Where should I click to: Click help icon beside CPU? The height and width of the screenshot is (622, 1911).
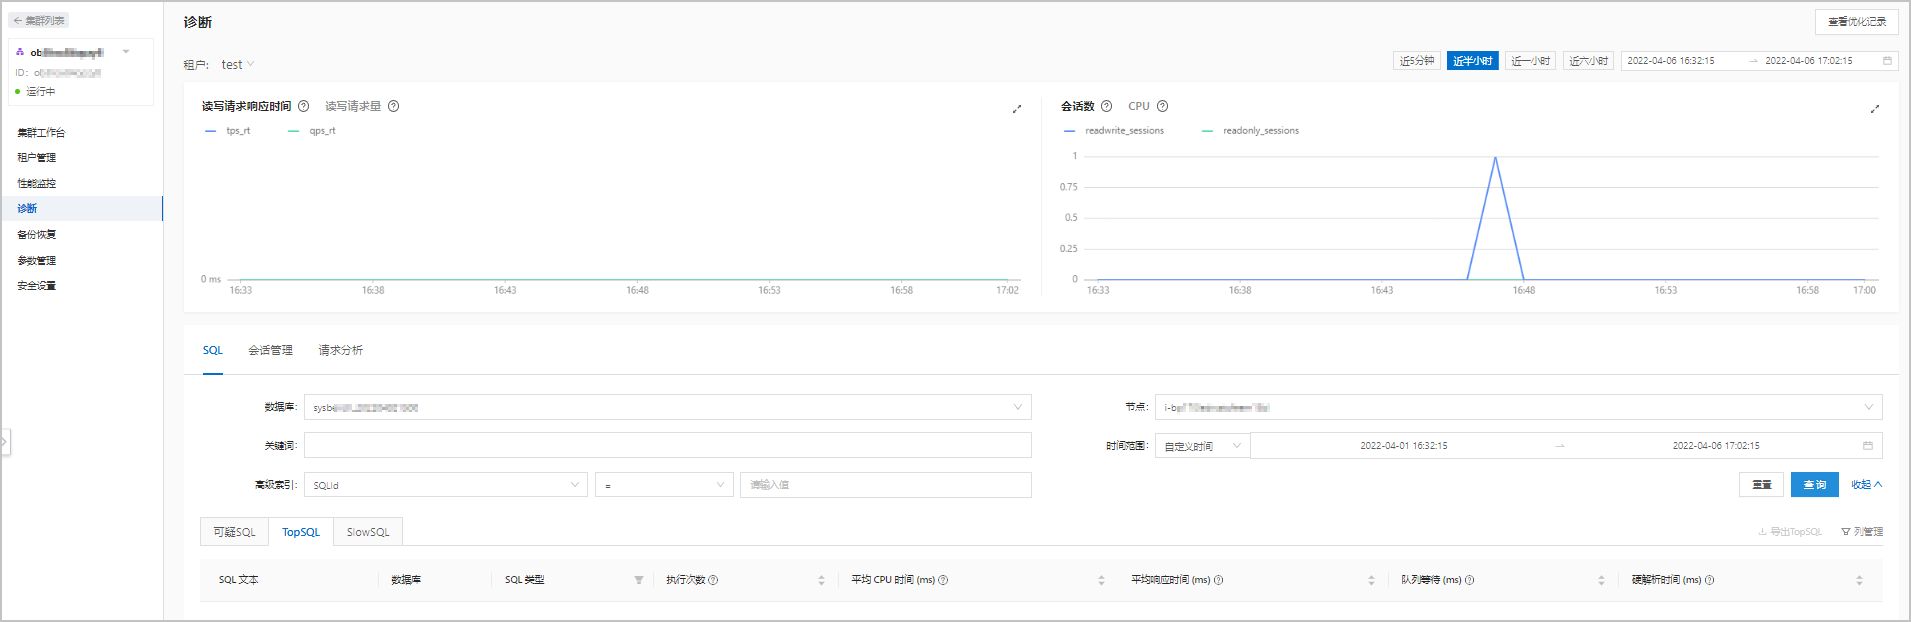coord(1162,106)
